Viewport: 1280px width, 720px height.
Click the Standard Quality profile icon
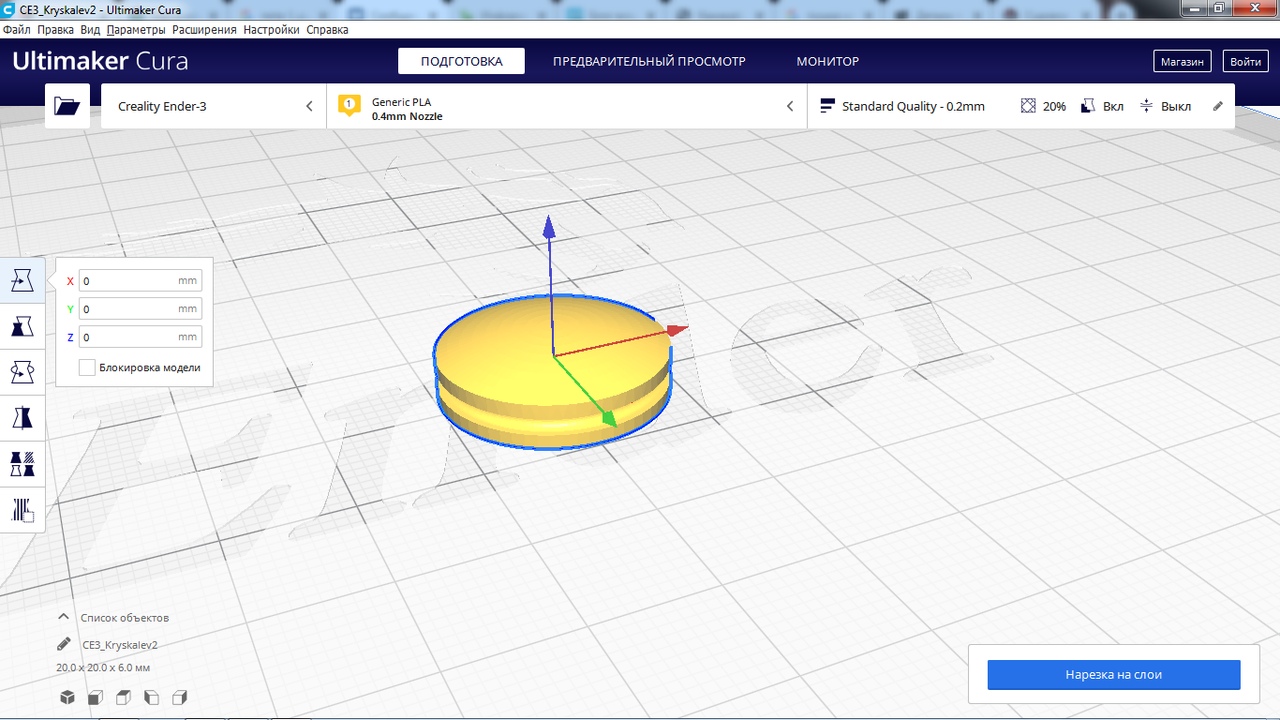click(828, 106)
